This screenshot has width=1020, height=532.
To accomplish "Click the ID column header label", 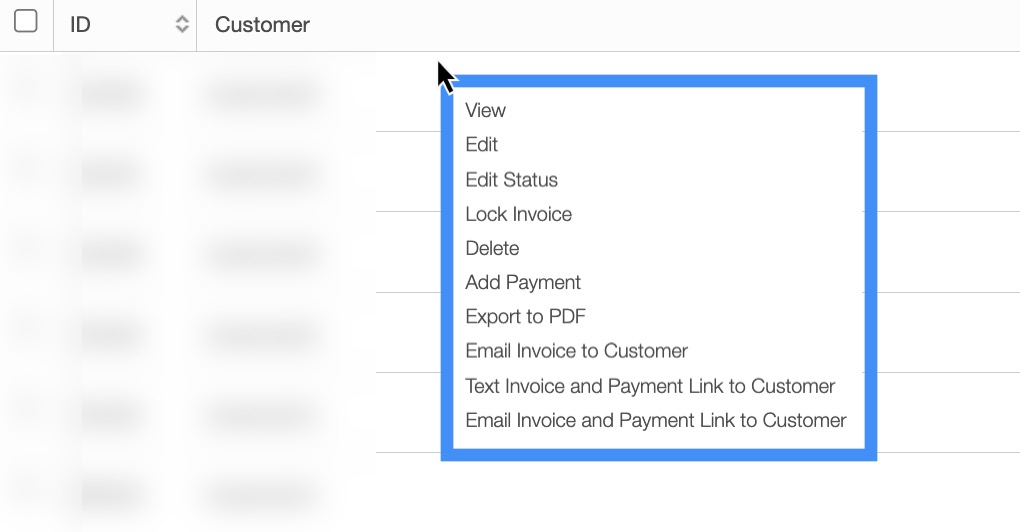I will [x=81, y=25].
